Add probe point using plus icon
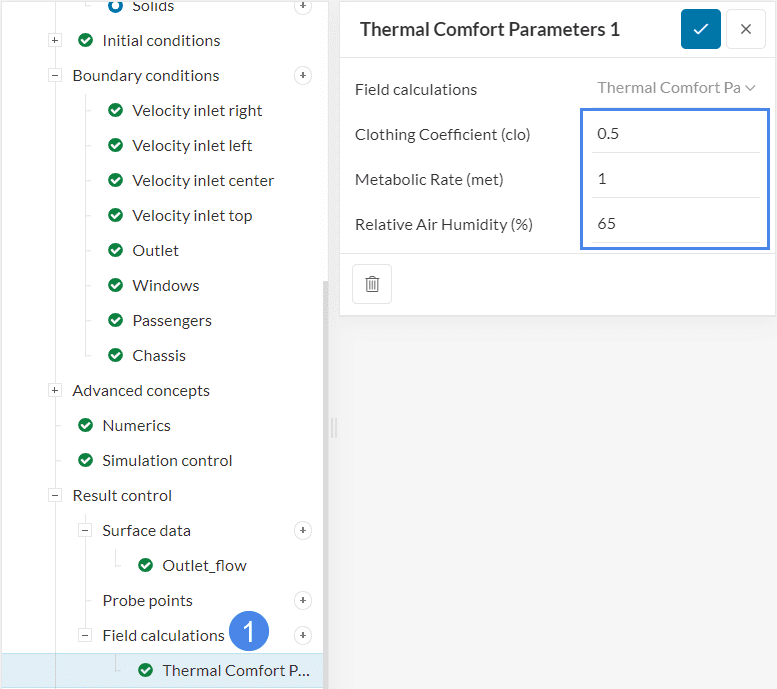 point(303,601)
